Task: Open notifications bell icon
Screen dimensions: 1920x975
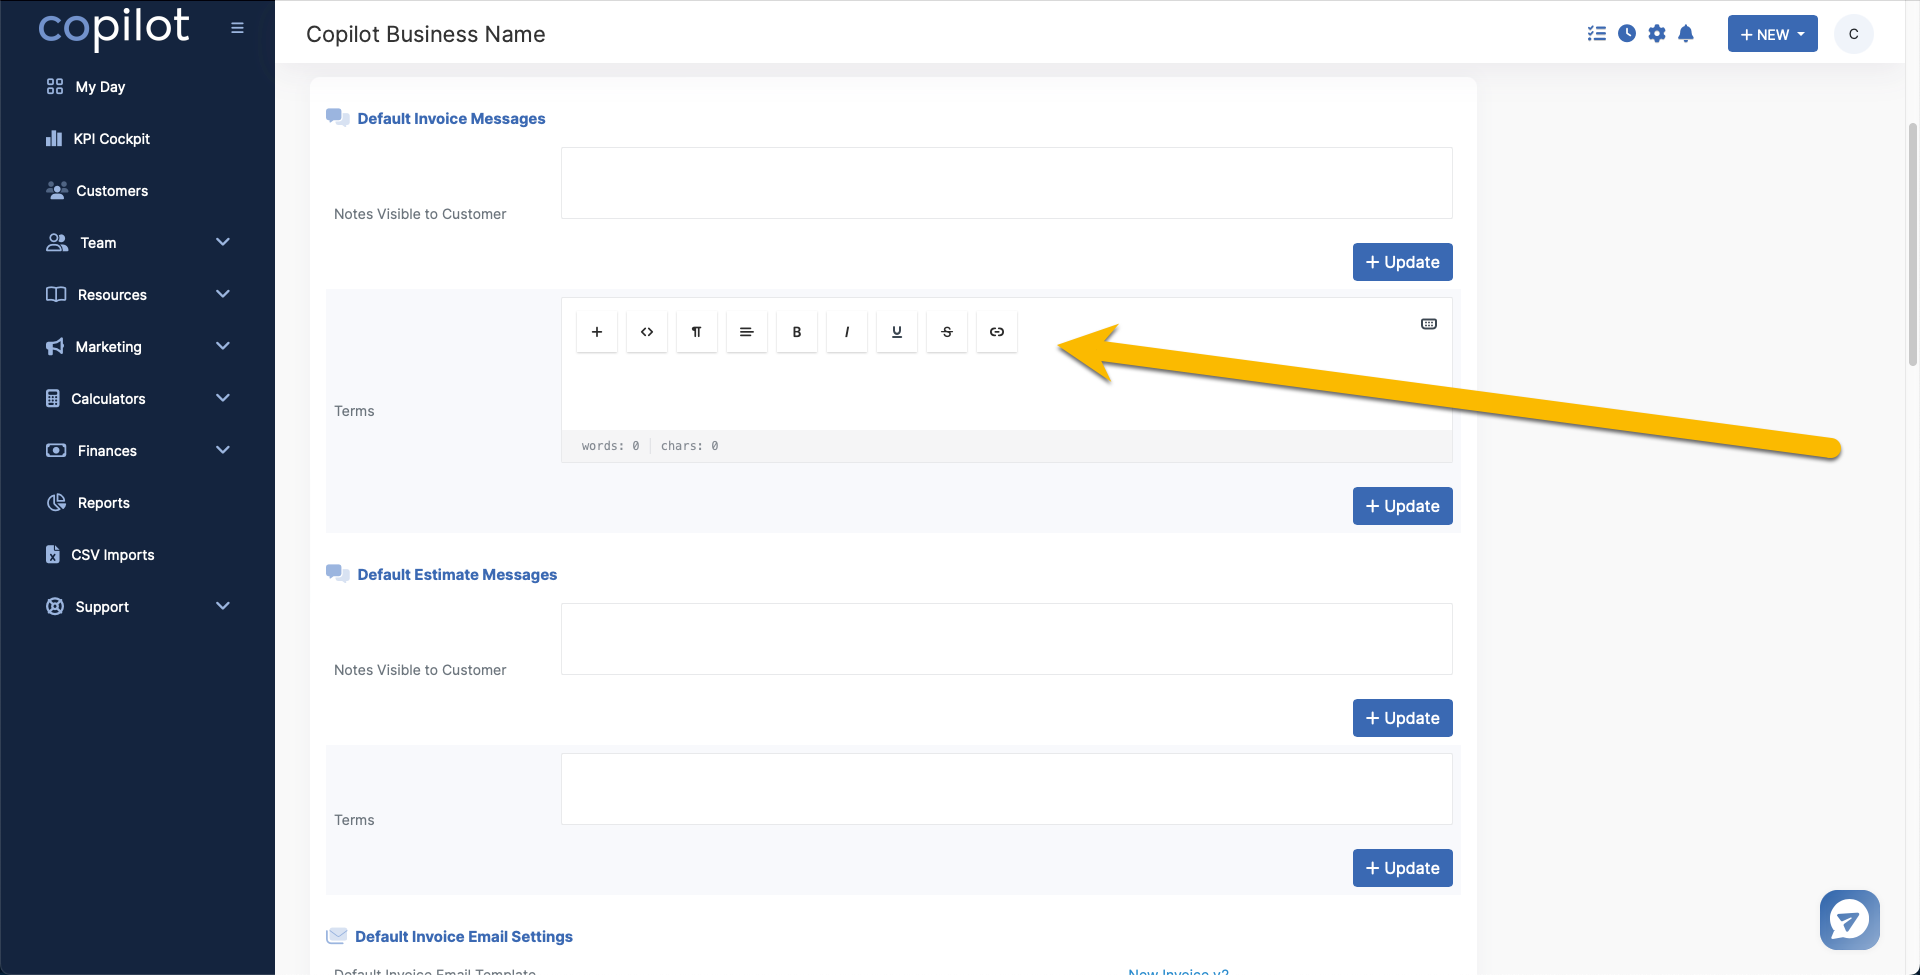Action: pyautogui.click(x=1686, y=34)
